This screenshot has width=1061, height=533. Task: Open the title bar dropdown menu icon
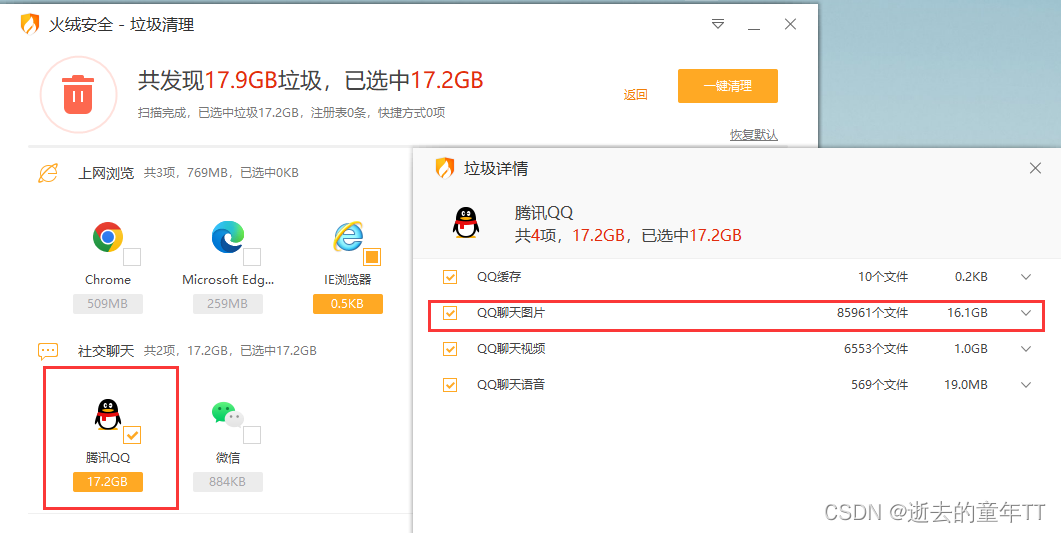tap(718, 24)
